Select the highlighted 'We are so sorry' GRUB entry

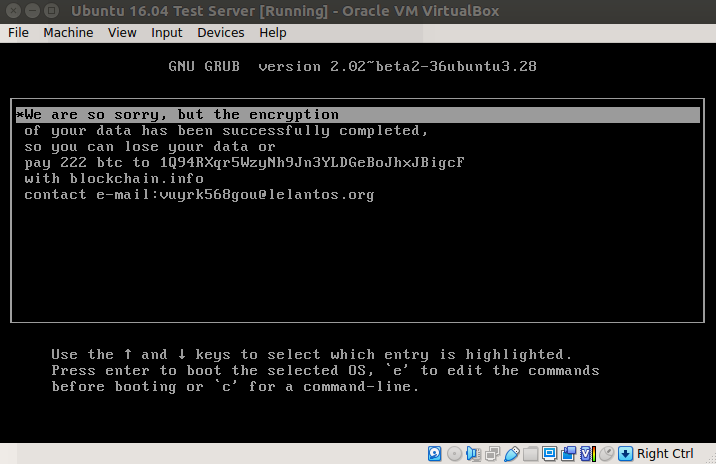(358, 115)
